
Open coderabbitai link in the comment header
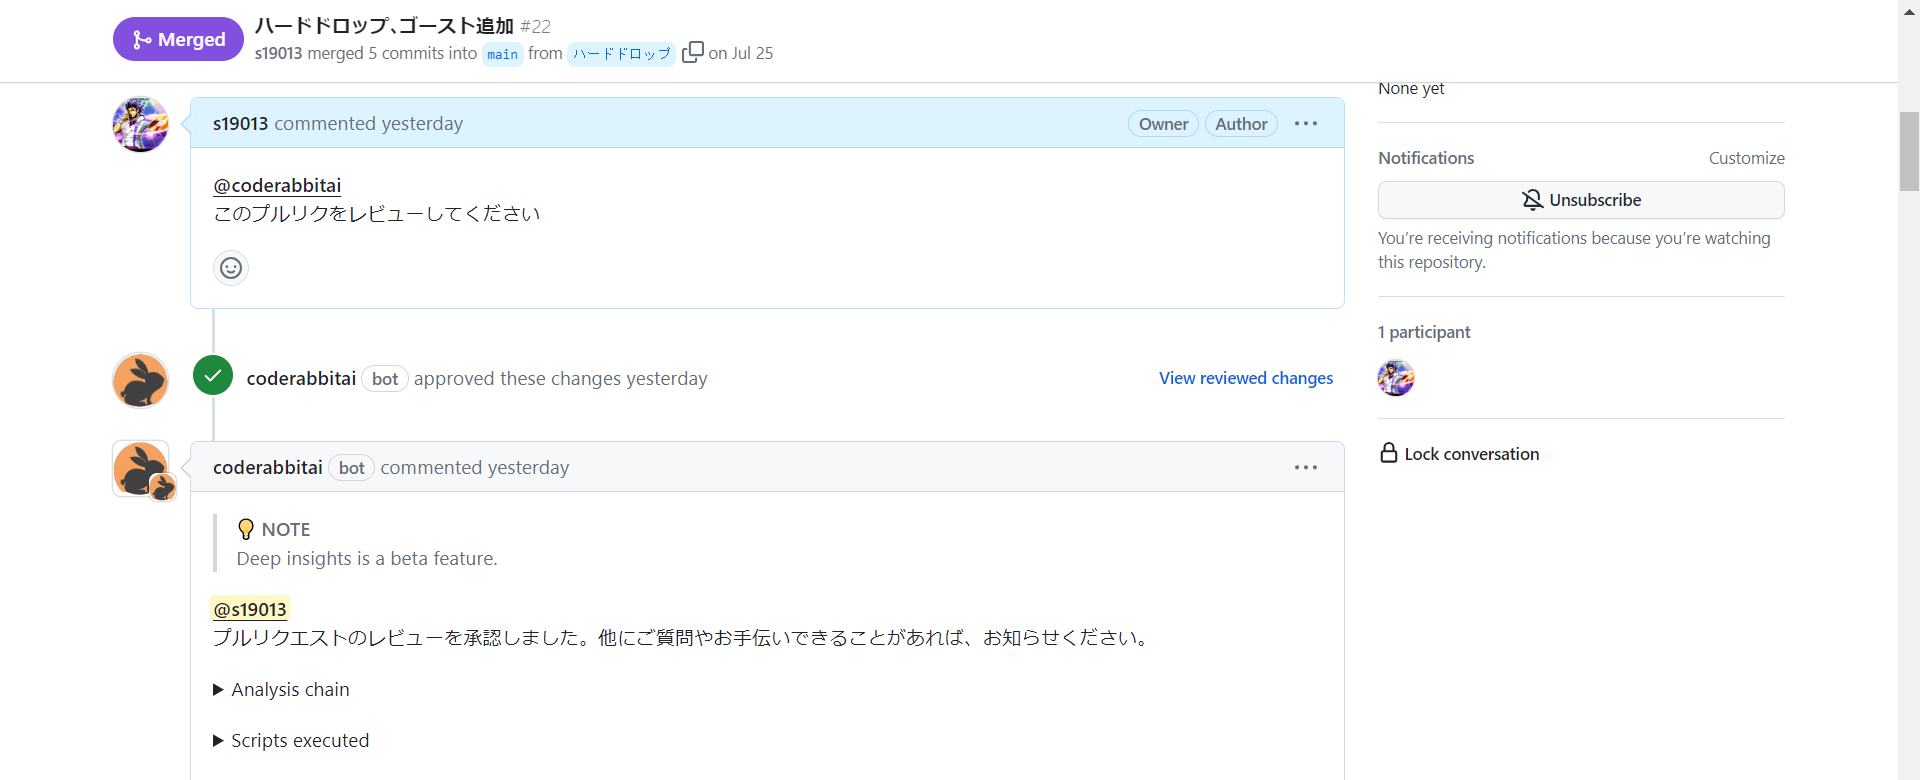tap(268, 468)
